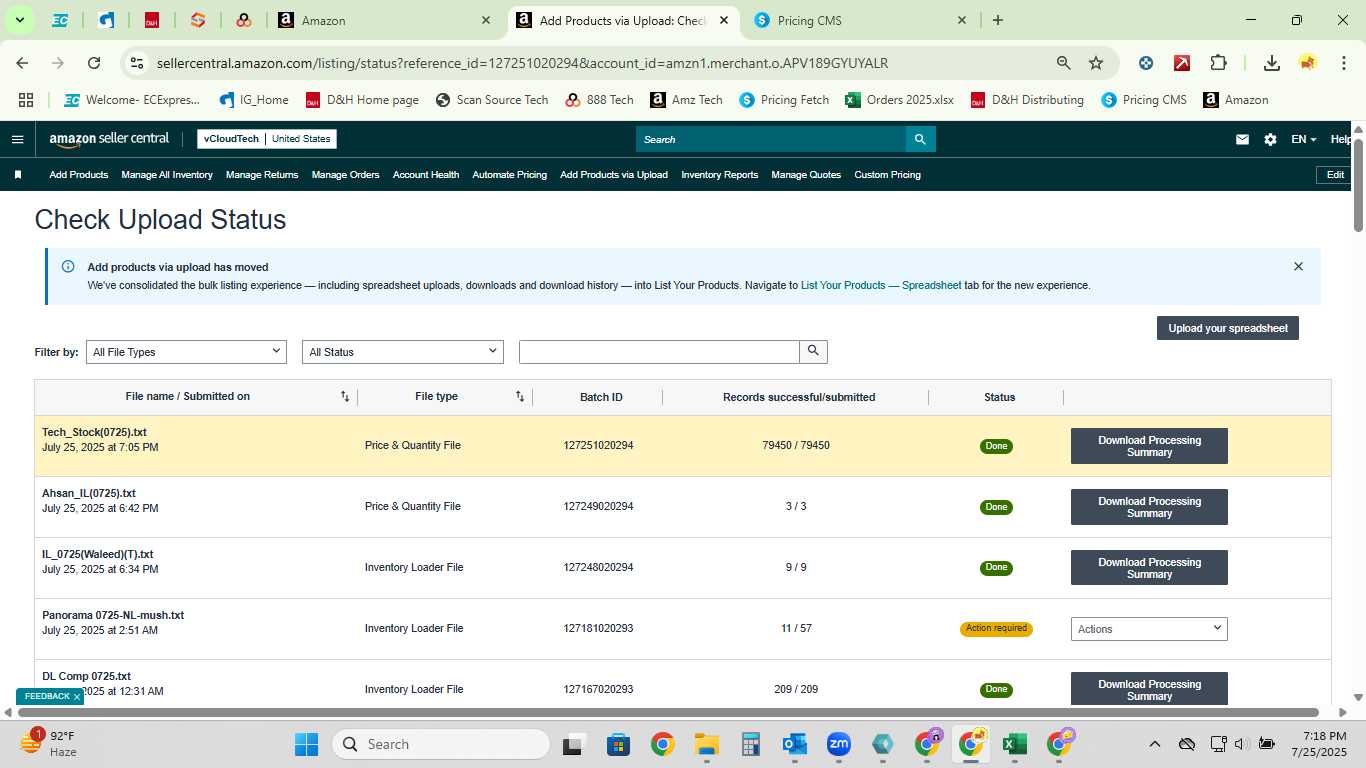Open Manage Quotes nav item
Viewport: 1366px width, 768px height.
pos(806,175)
